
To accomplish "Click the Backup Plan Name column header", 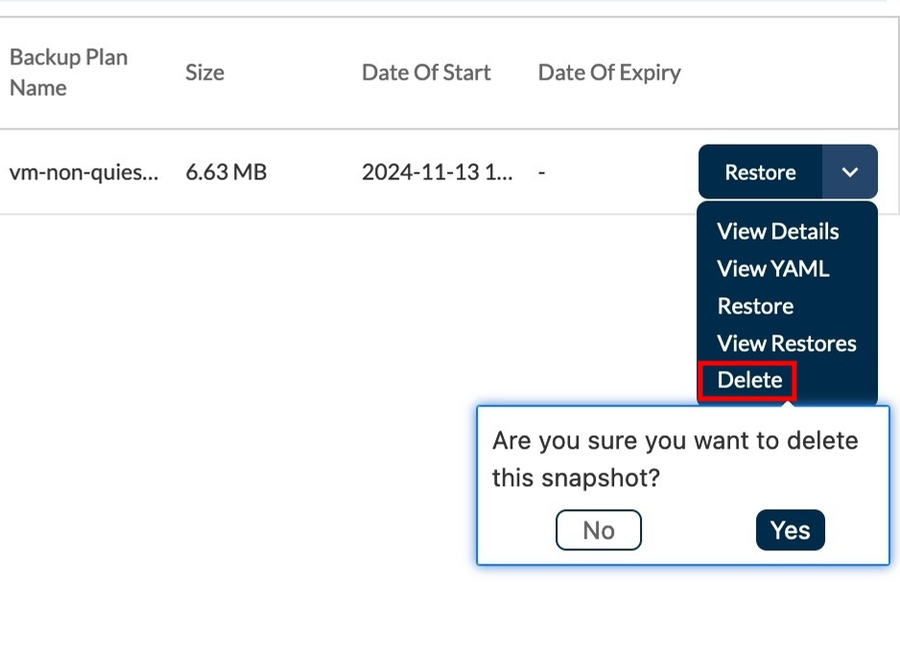I will point(68,72).
